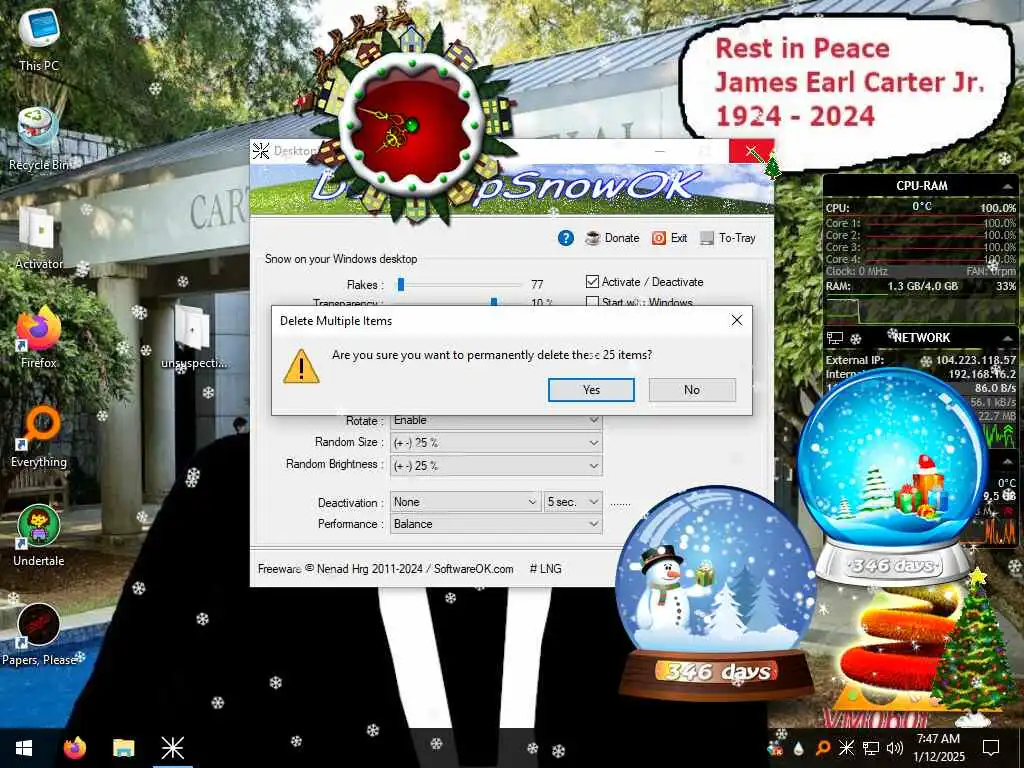Launch Firefox from the desktop shortcut
This screenshot has height=768, width=1024.
tap(39, 337)
